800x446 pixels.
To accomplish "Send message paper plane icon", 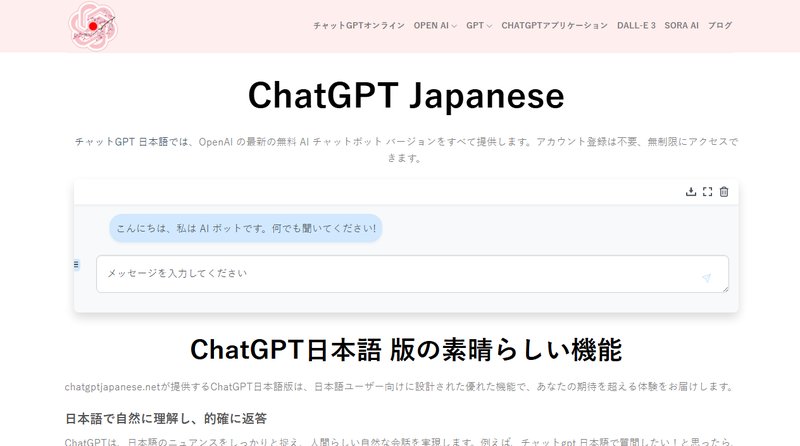I will pyautogui.click(x=706, y=278).
